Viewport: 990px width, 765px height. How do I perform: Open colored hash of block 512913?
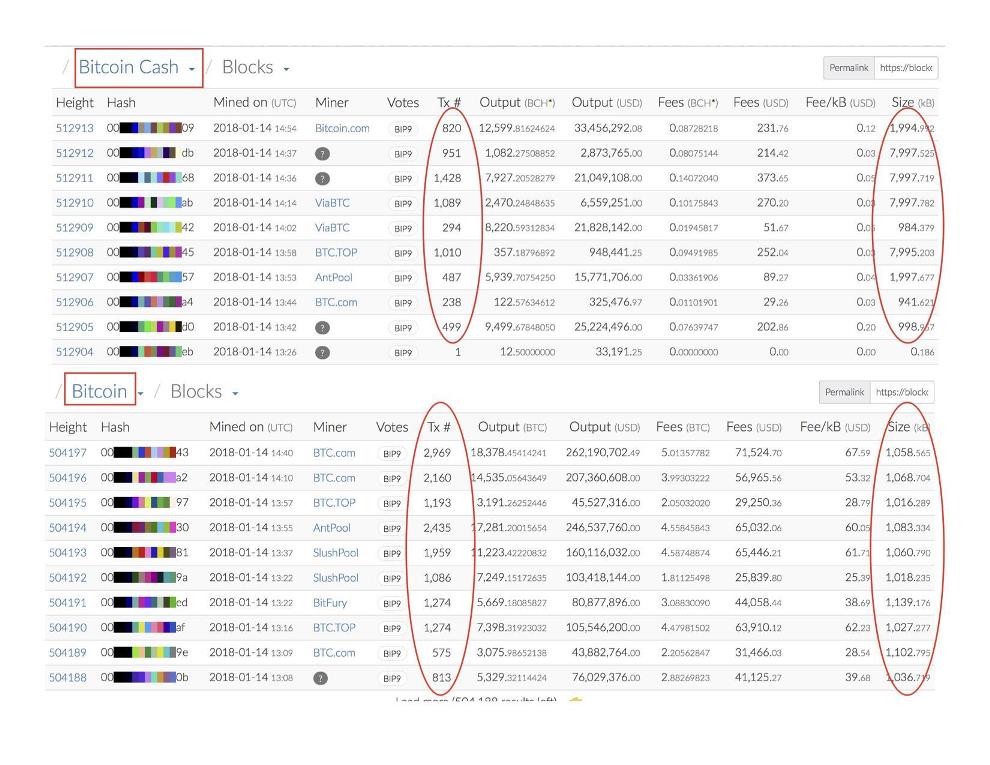150,128
